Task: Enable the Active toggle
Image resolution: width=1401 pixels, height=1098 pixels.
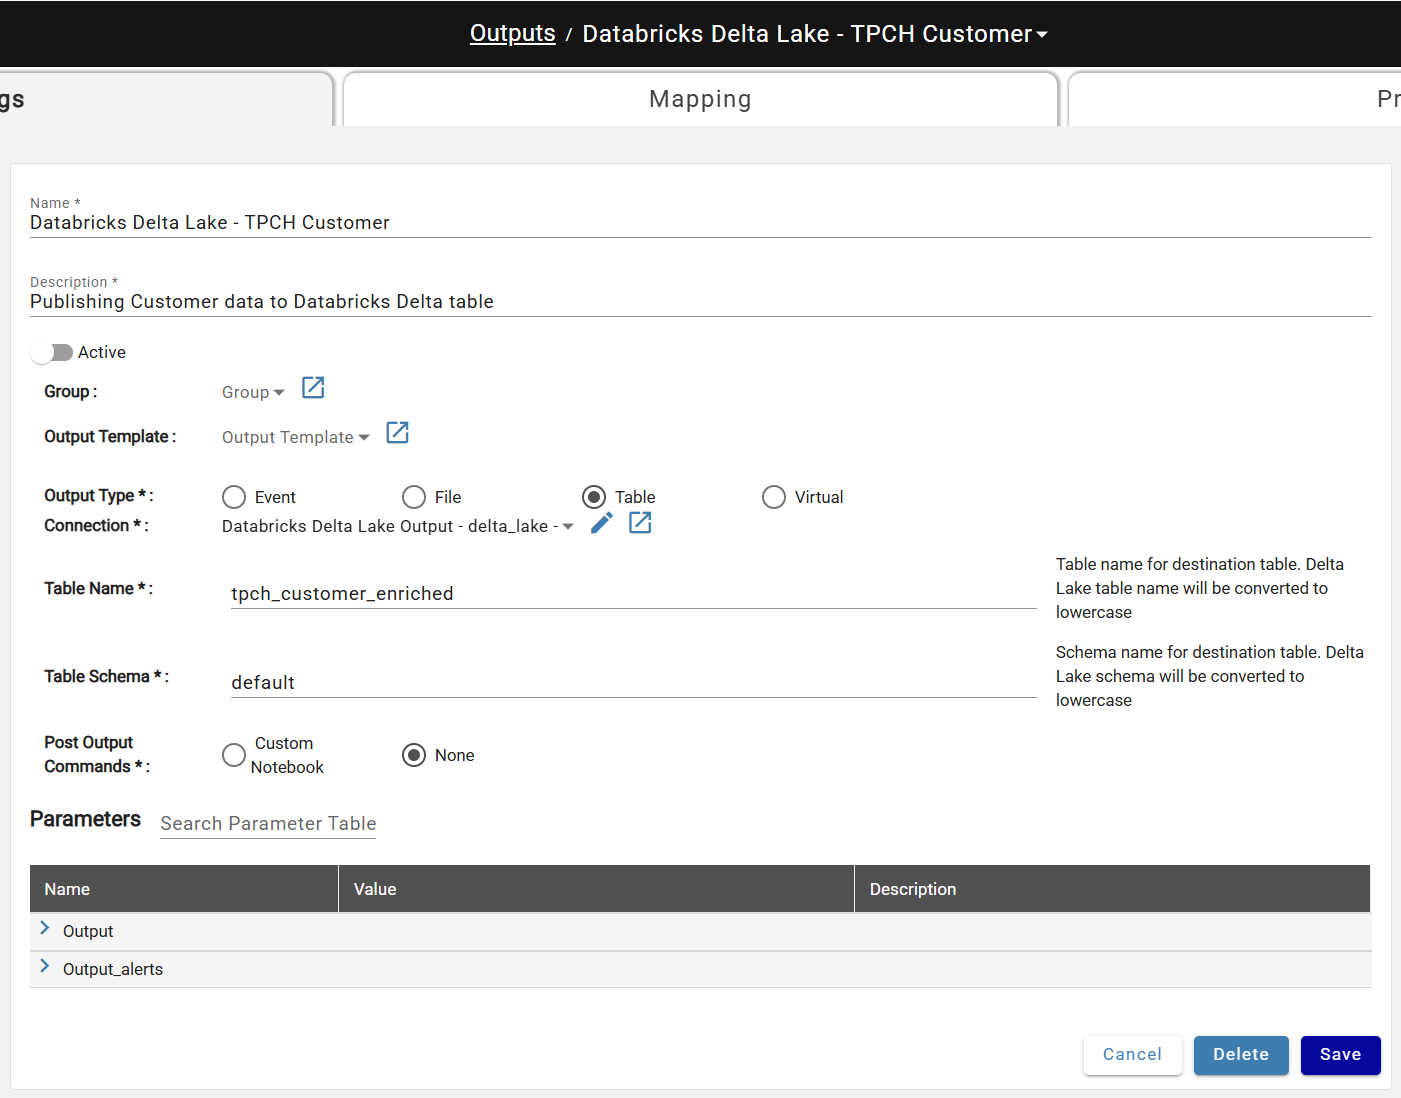Action: point(52,352)
